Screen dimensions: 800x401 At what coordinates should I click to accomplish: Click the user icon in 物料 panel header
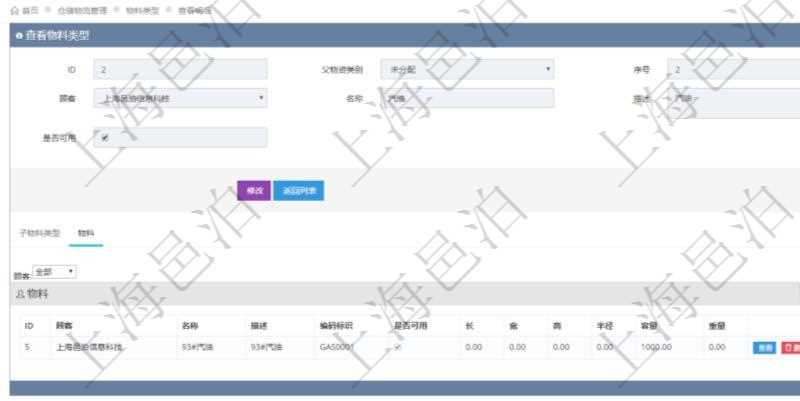[19, 294]
